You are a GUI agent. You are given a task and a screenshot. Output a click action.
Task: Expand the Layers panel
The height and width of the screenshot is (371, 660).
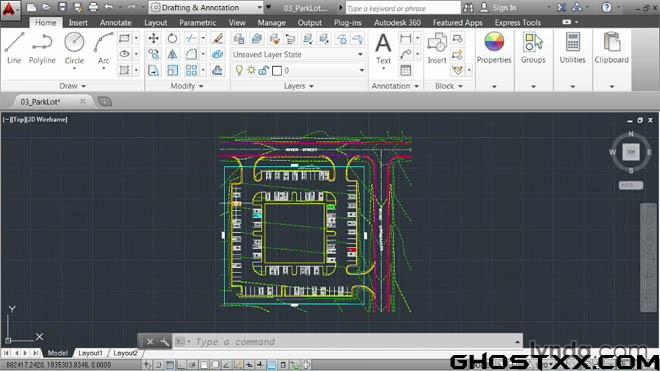point(298,86)
